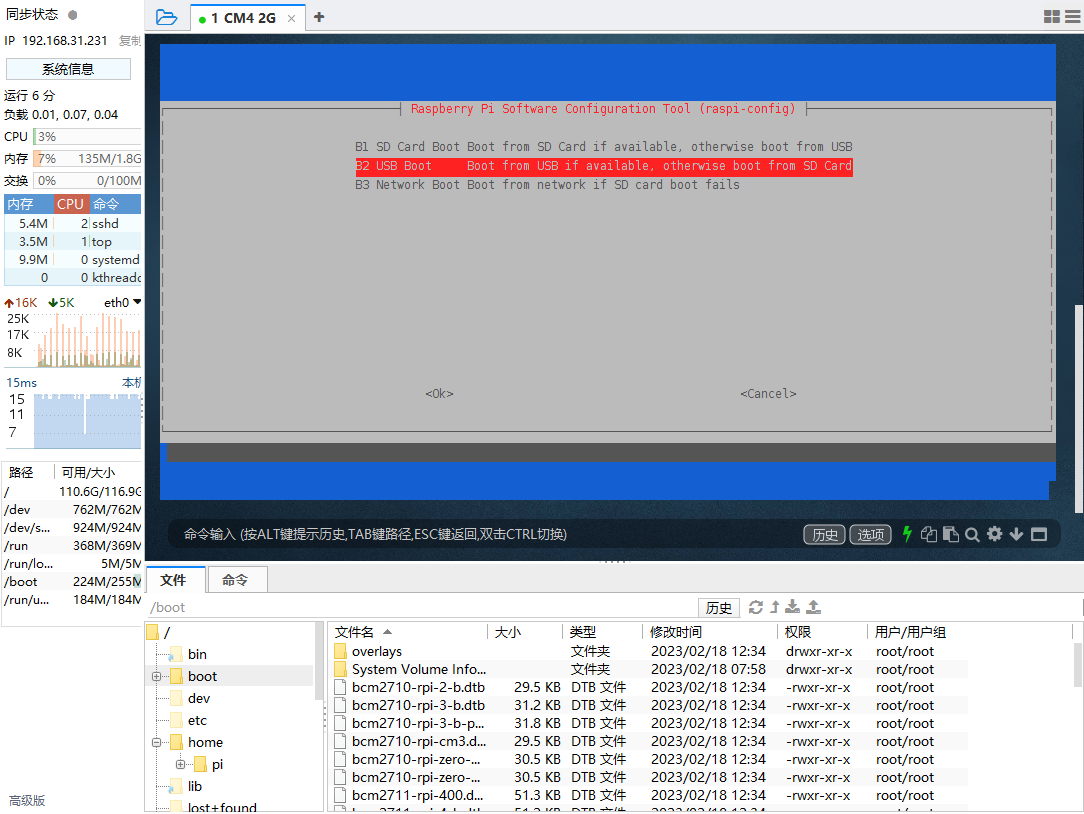Toggle the sync status indicator dot
The image size is (1084, 814).
(x=73, y=15)
